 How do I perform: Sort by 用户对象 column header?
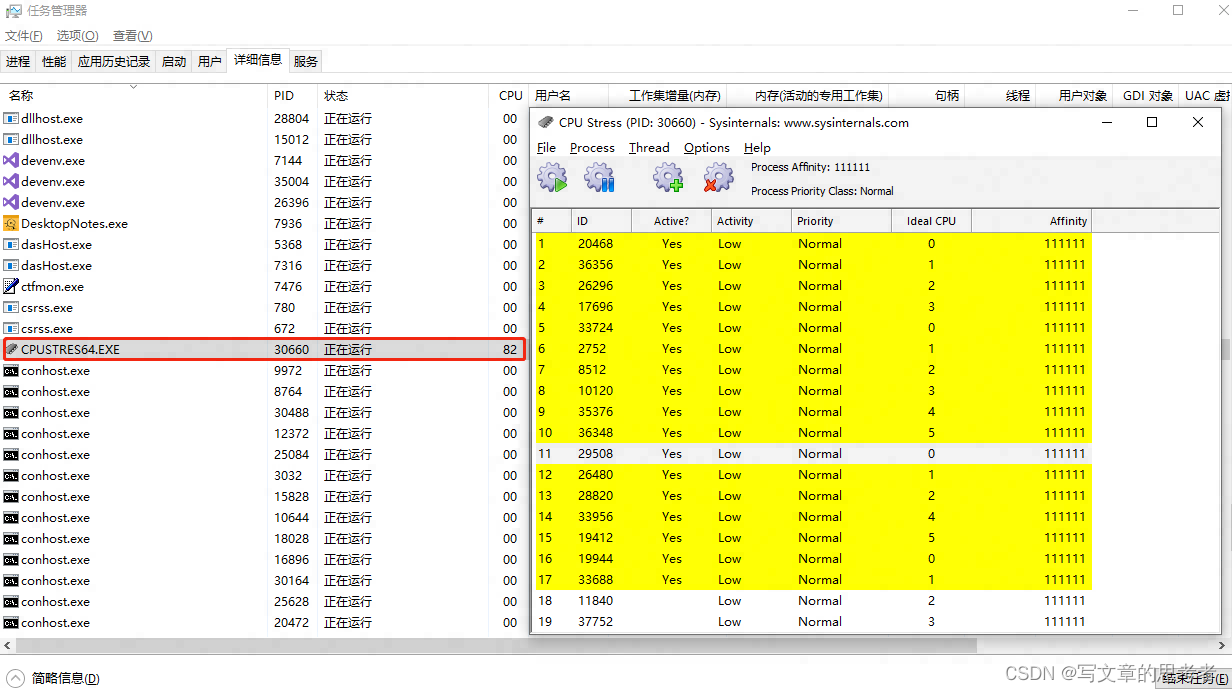[x=1074, y=95]
